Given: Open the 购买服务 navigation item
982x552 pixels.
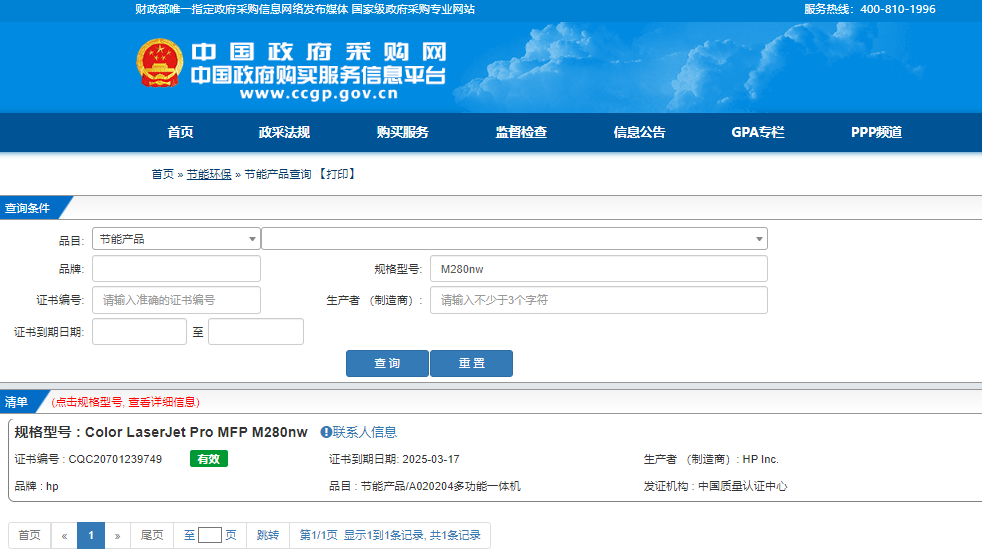Looking at the screenshot, I should (x=403, y=132).
